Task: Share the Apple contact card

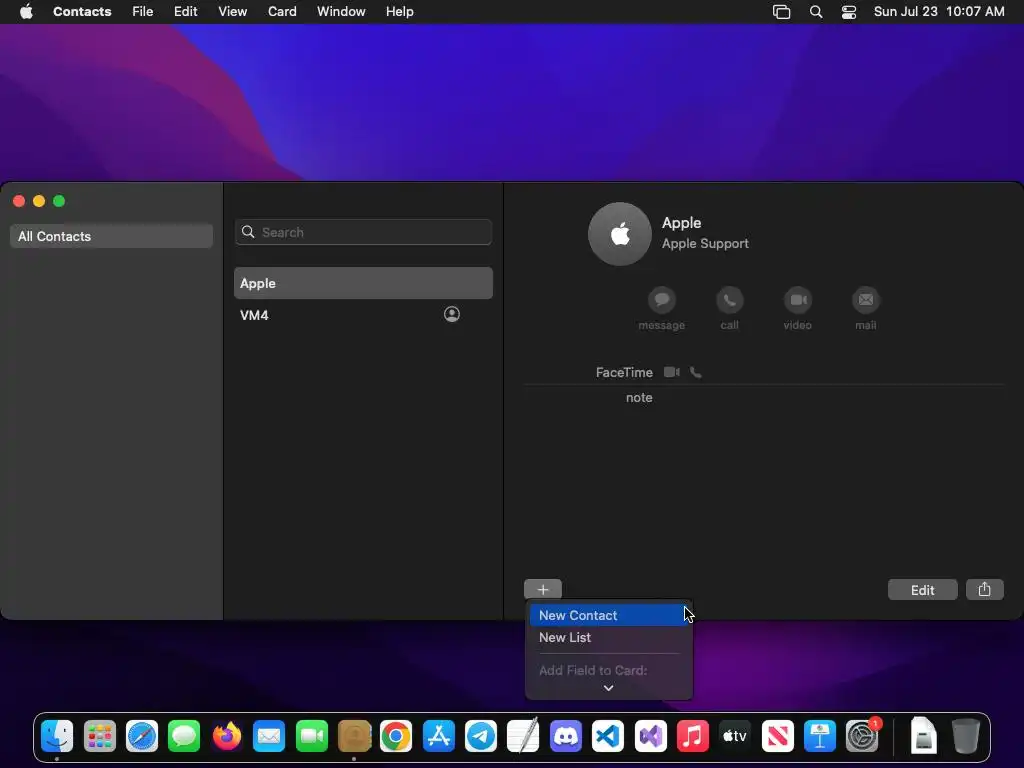Action: tap(984, 590)
